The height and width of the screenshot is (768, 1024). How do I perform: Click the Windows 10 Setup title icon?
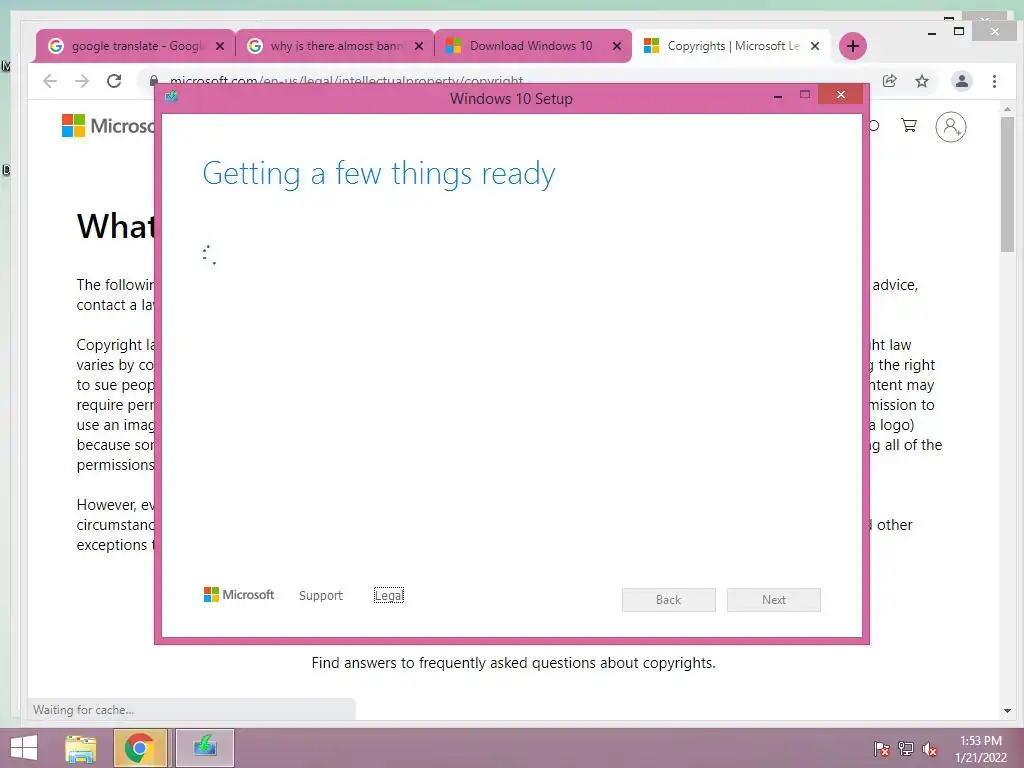pos(172,97)
